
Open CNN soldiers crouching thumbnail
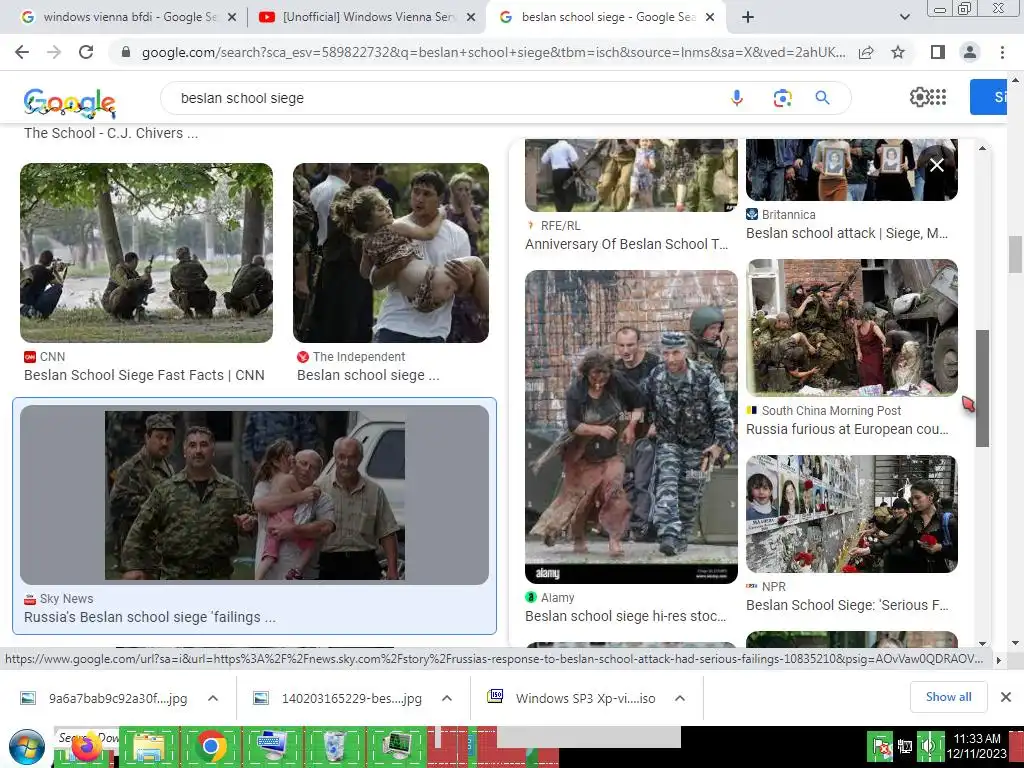tap(146, 253)
